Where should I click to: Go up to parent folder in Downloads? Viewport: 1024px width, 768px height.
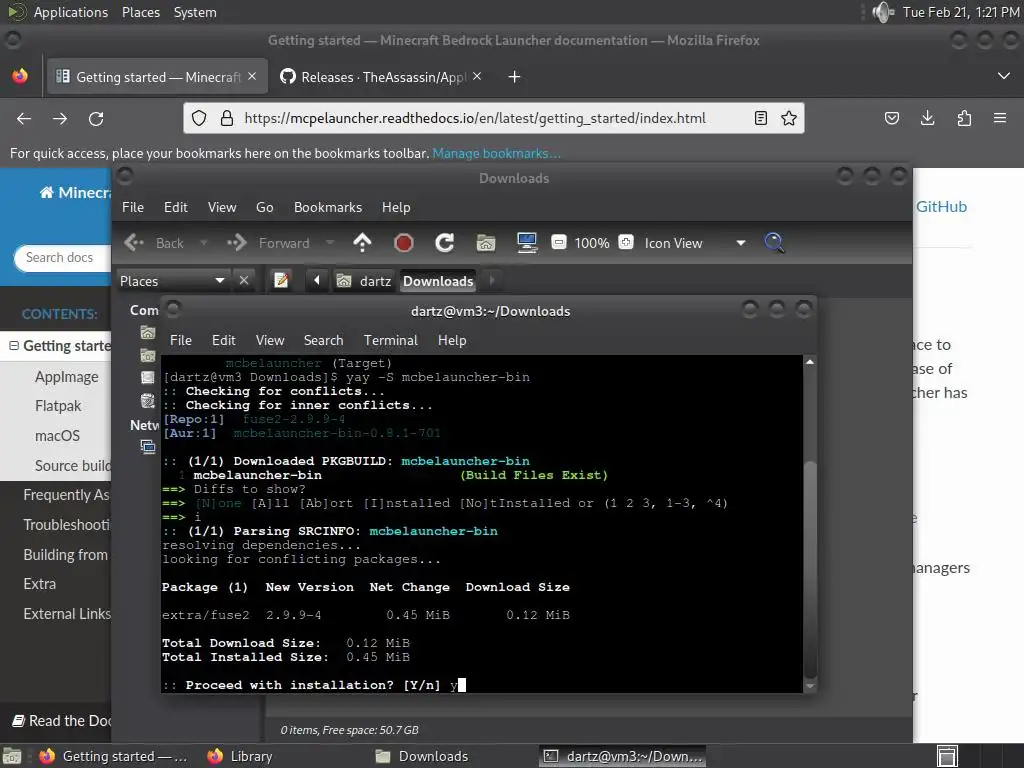click(x=362, y=243)
